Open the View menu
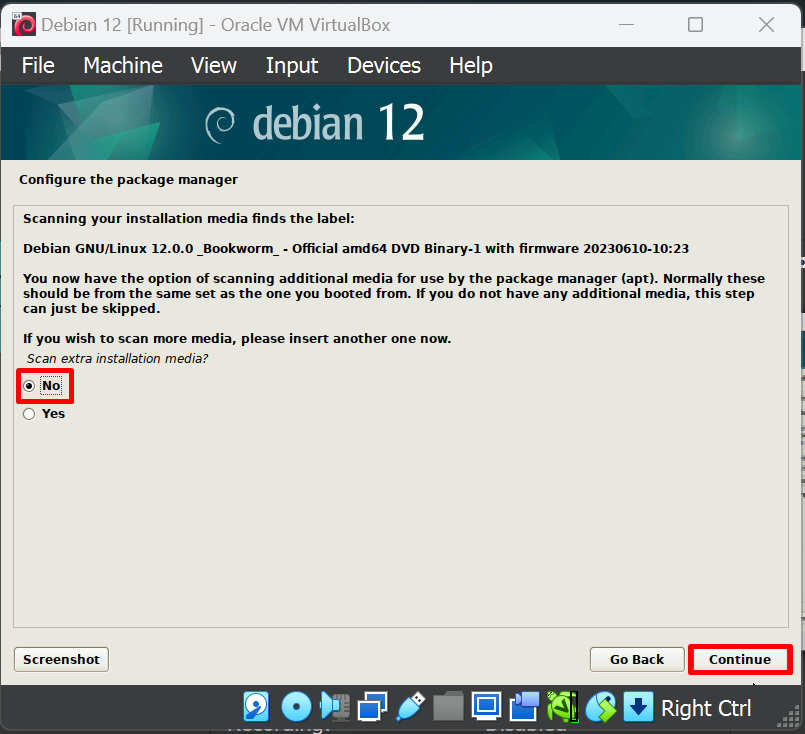This screenshot has width=805, height=734. point(214,66)
